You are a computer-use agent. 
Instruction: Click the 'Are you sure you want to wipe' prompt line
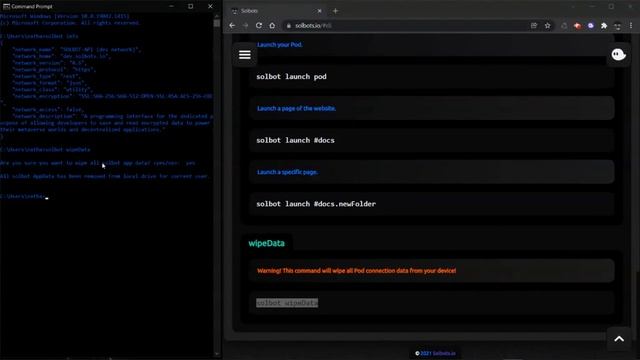[x=98, y=163]
